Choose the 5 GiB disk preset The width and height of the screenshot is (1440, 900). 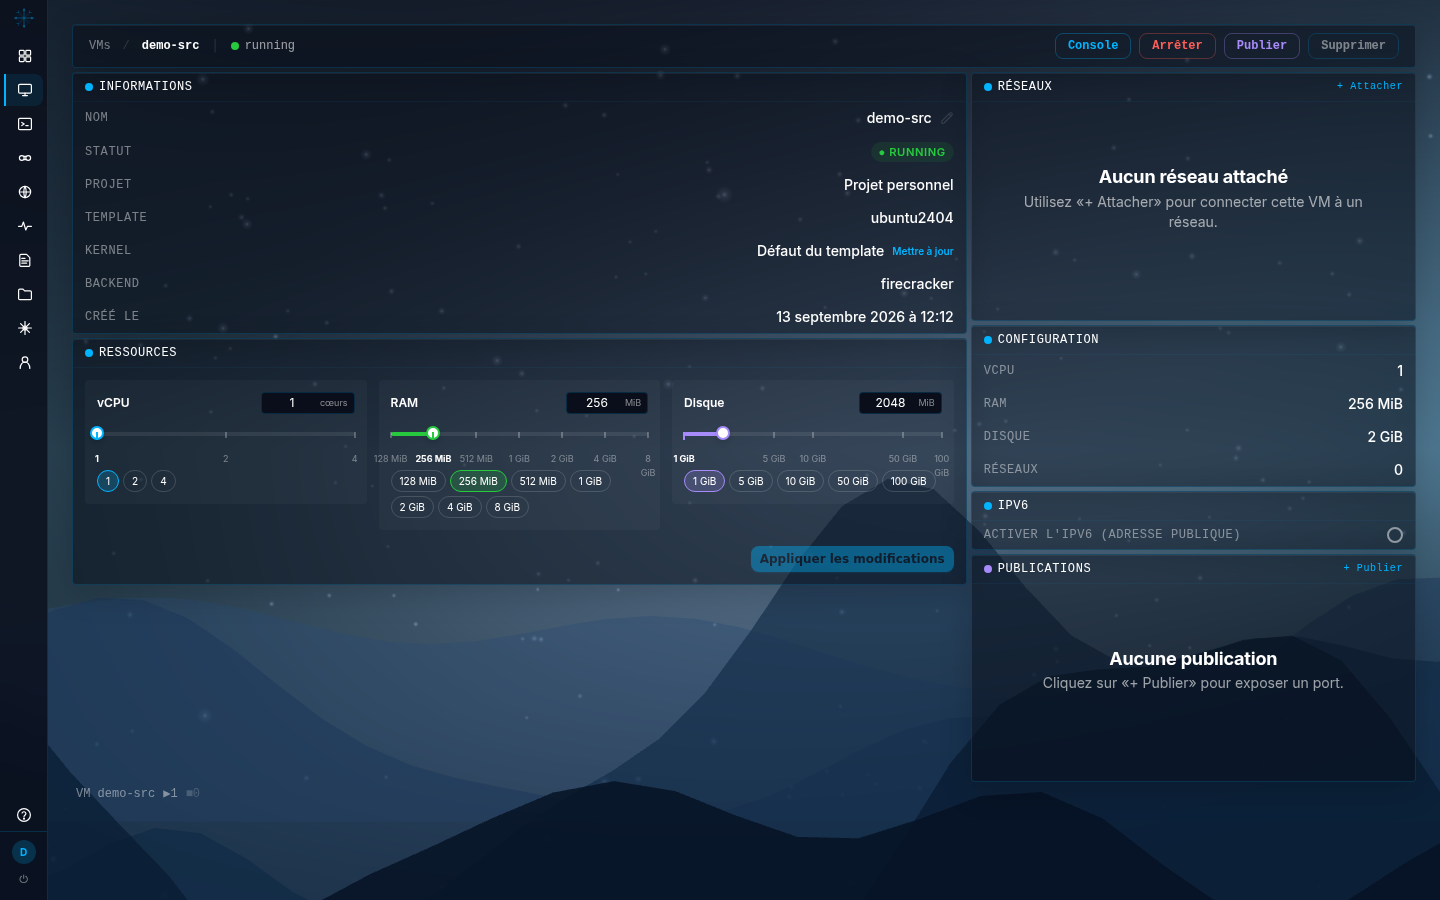(751, 481)
